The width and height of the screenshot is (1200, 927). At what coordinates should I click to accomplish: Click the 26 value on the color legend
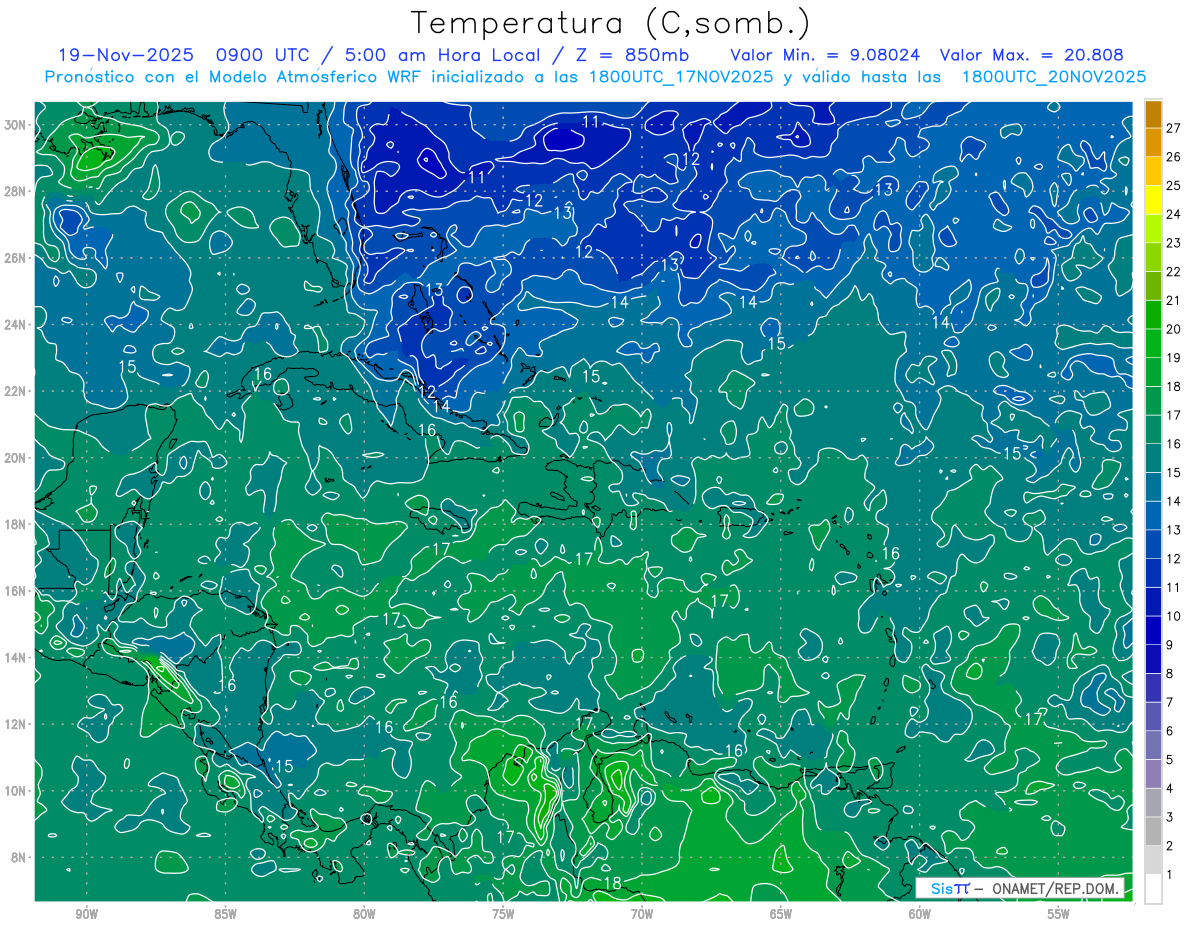coord(1174,157)
